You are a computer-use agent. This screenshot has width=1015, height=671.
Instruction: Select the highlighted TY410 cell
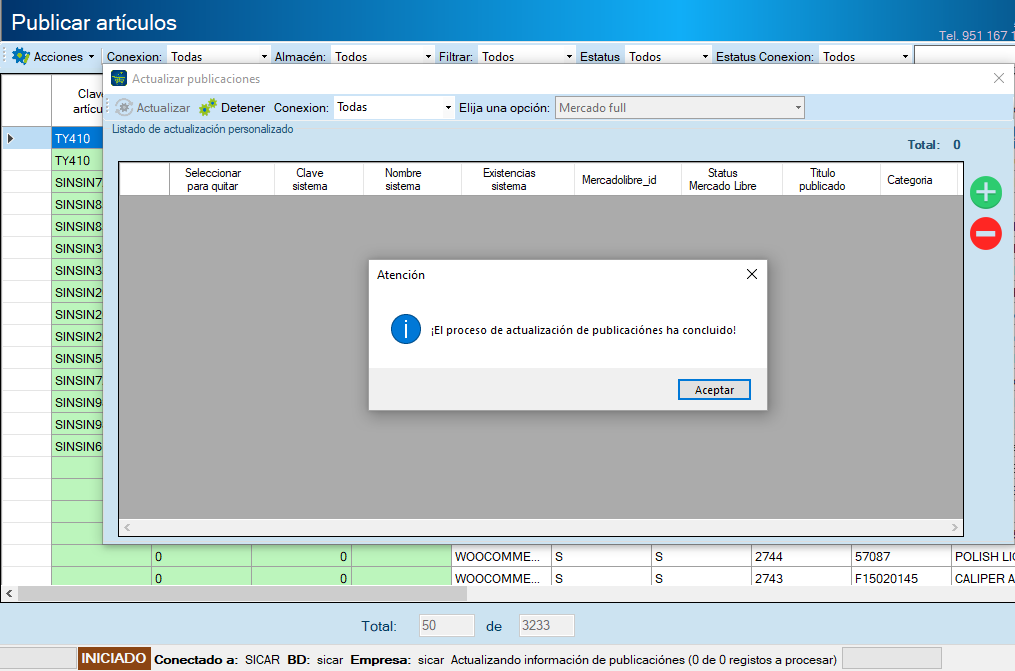point(77,138)
